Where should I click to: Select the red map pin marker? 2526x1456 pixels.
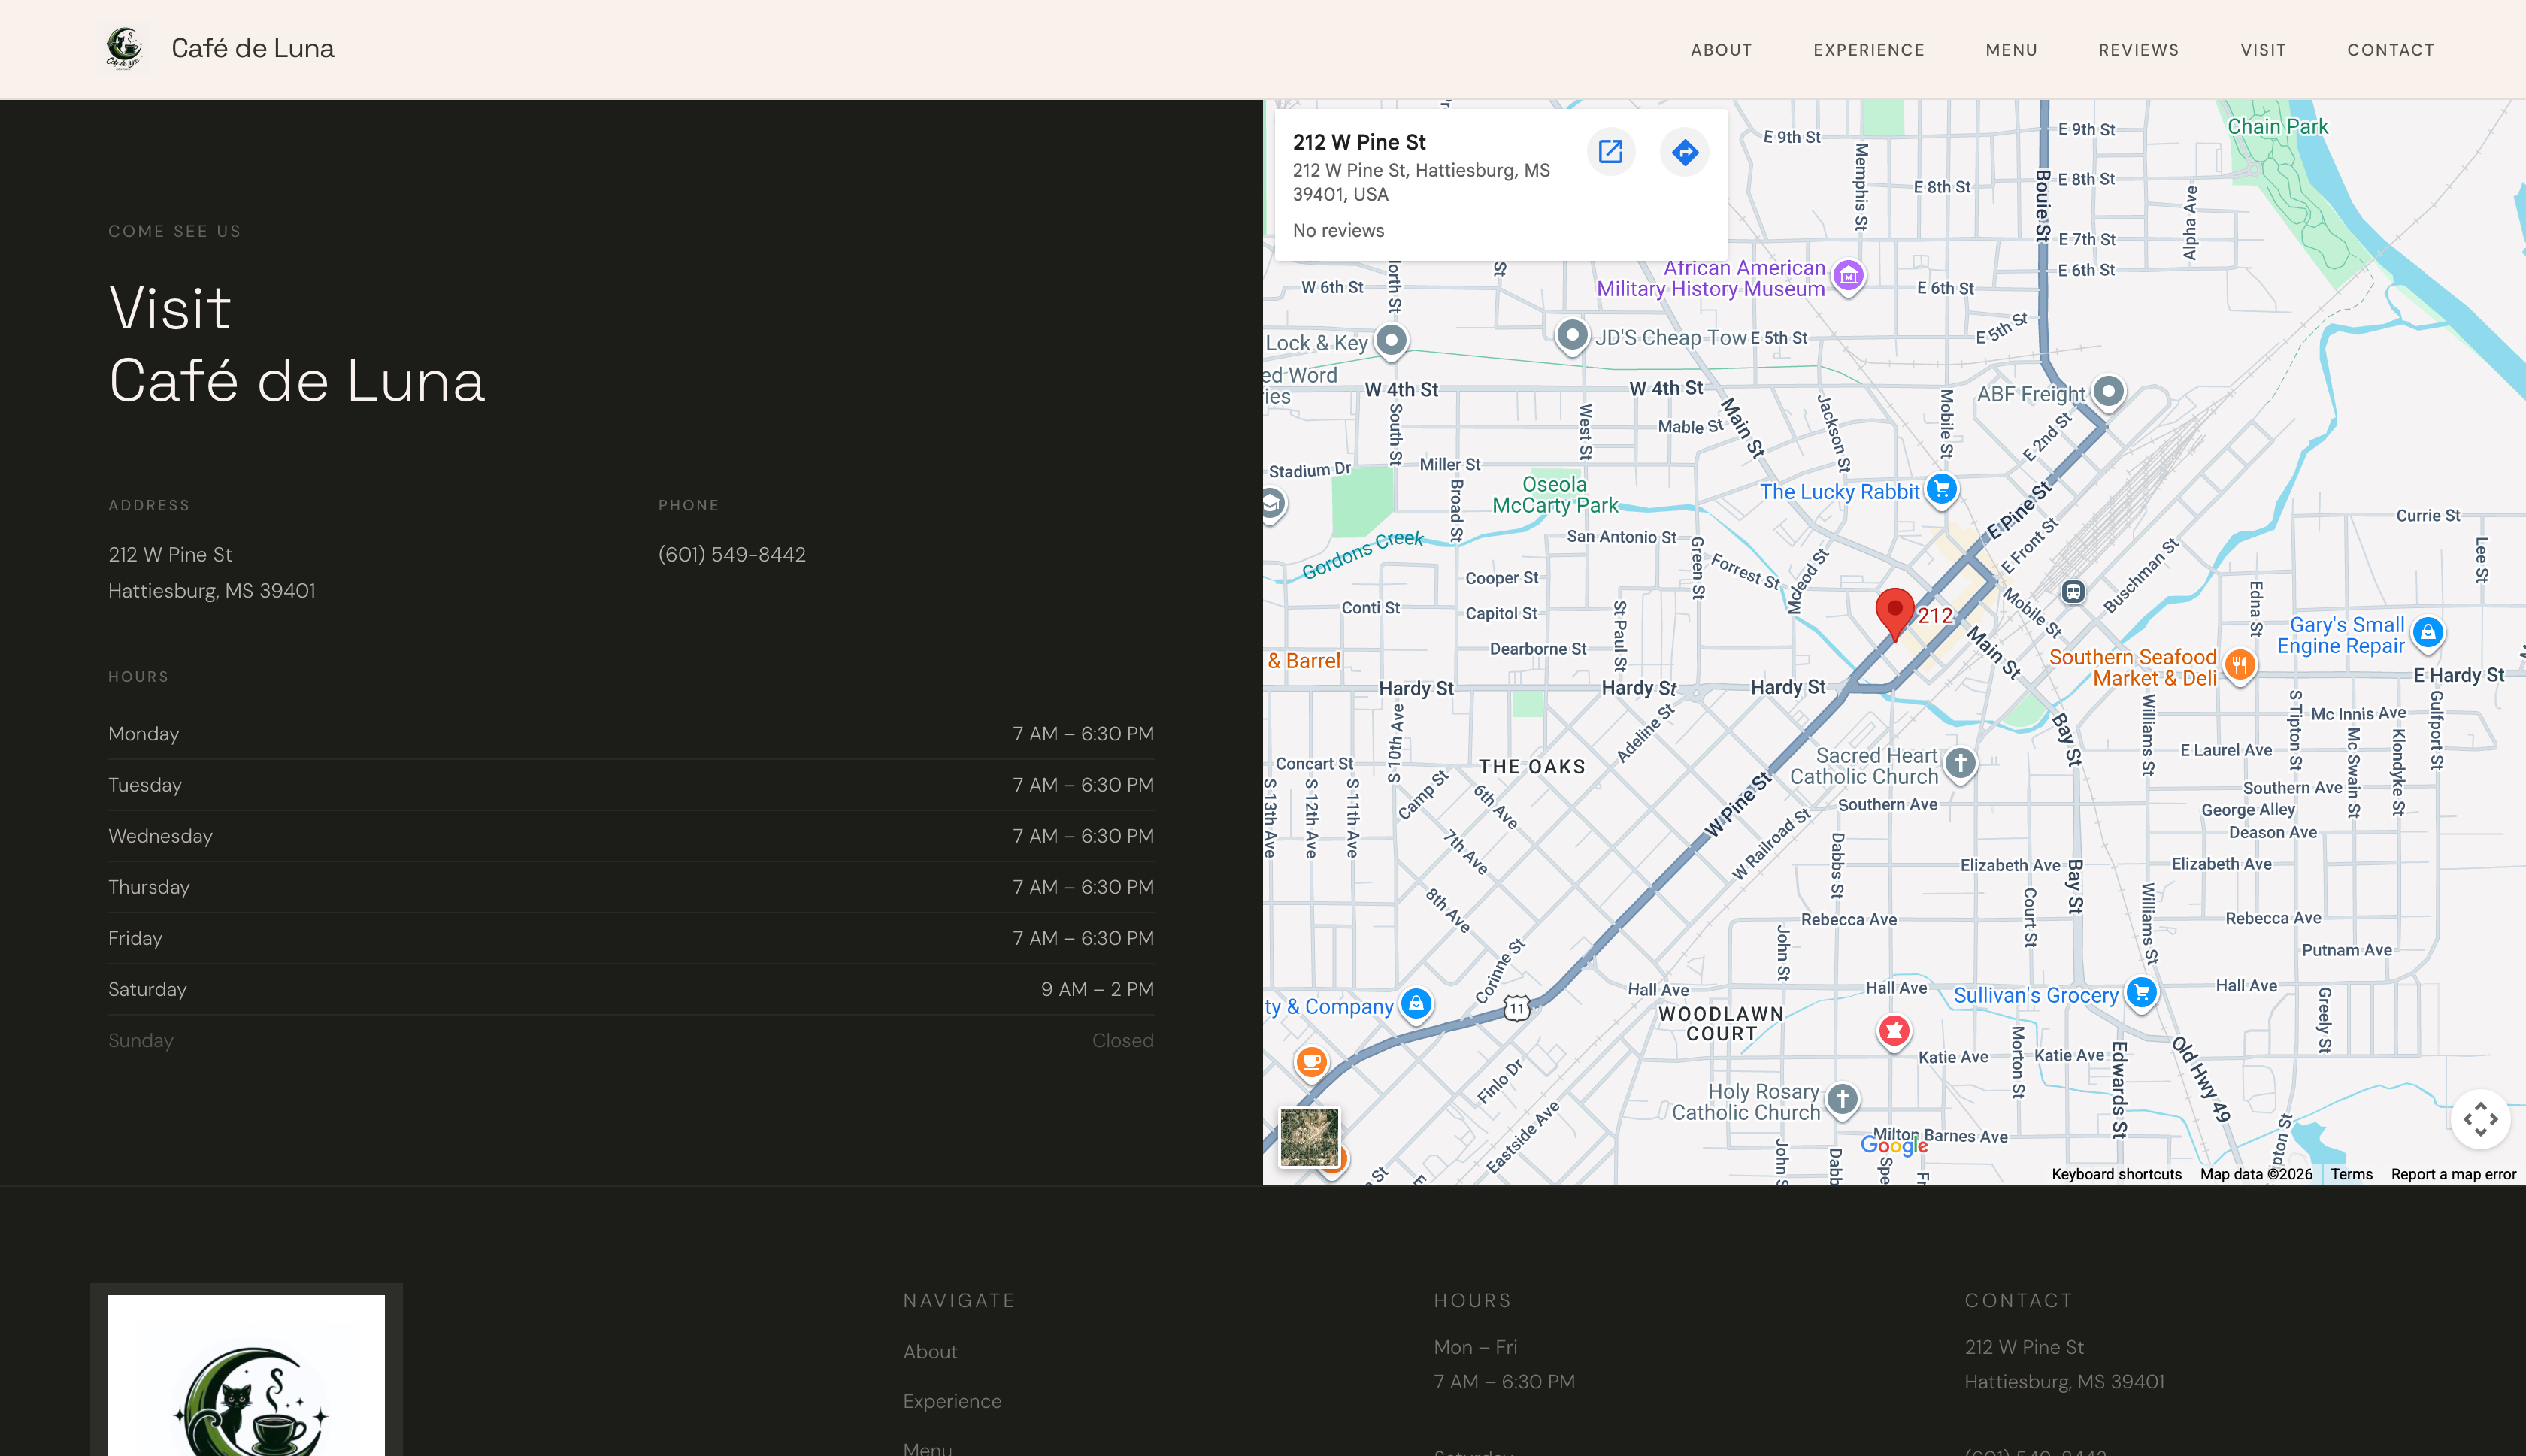[1894, 608]
